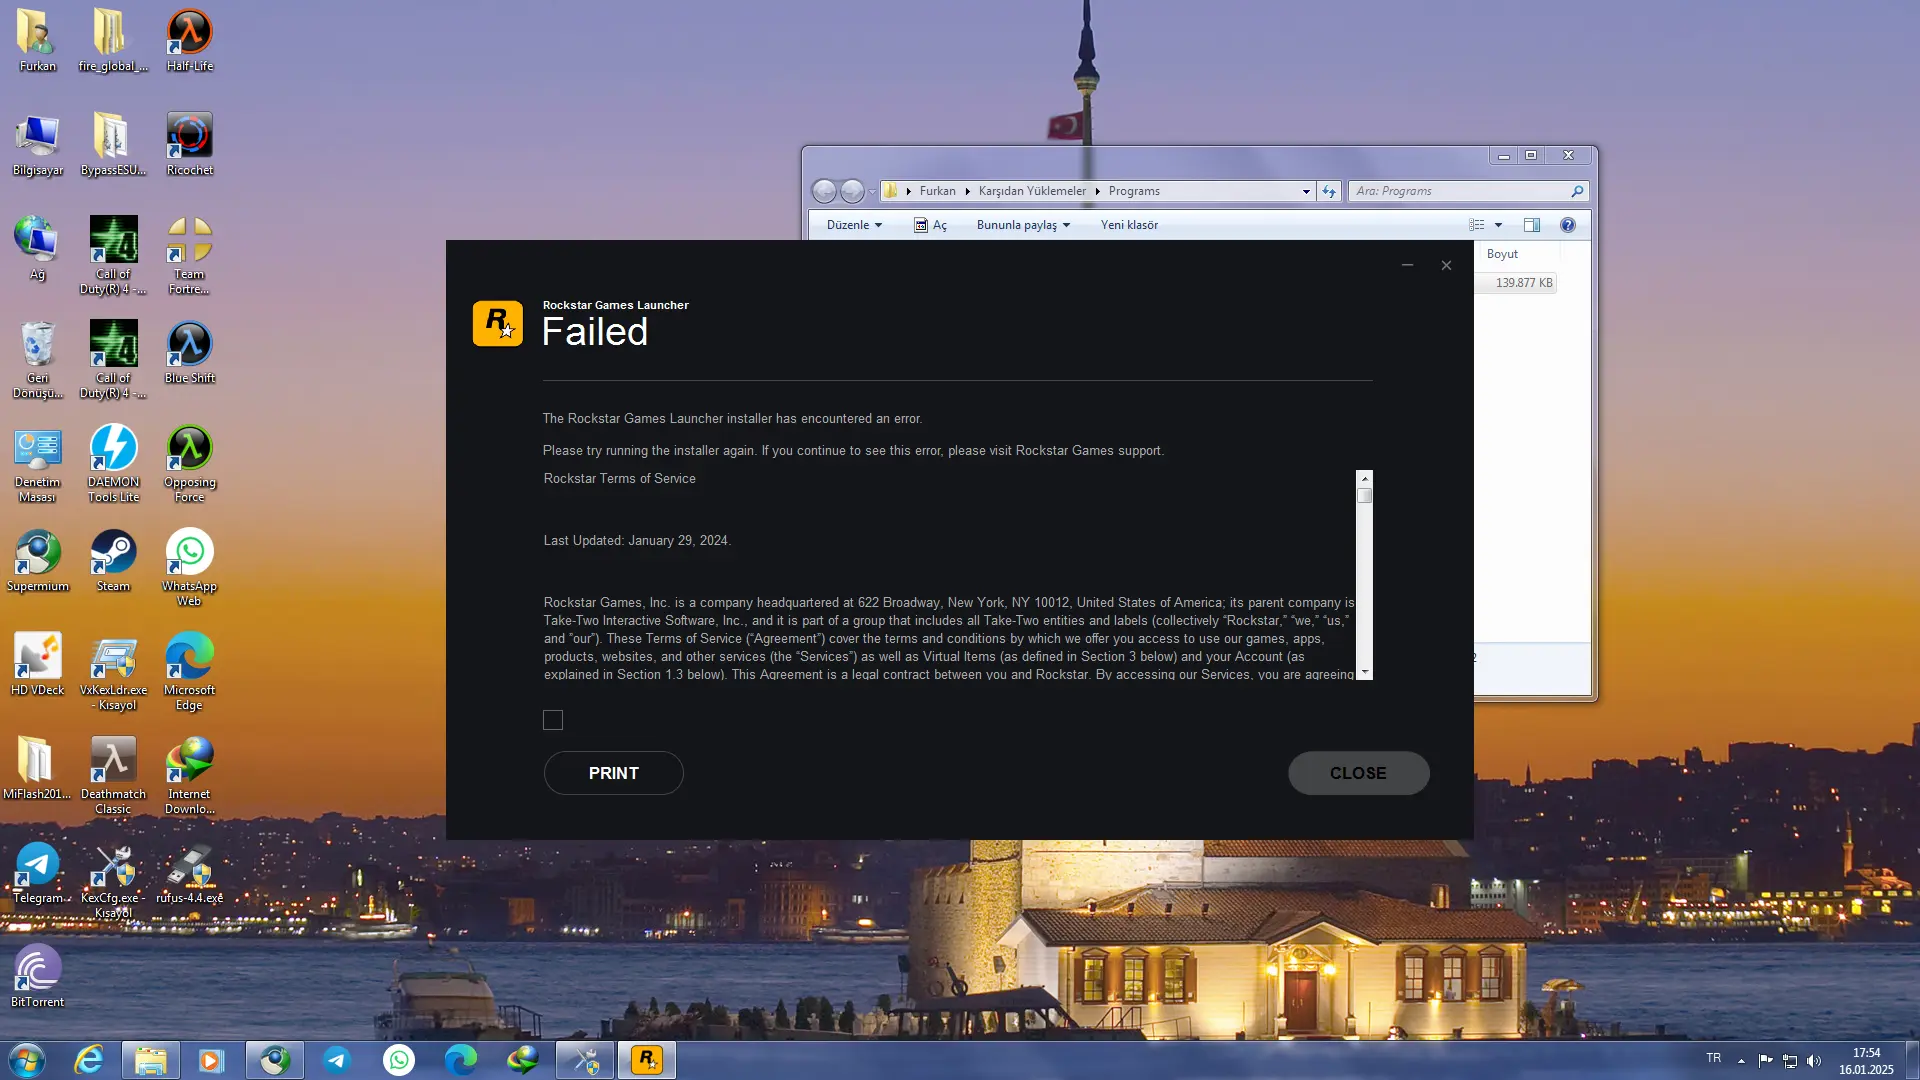Open the Steam desktop shortcut

pos(113,561)
